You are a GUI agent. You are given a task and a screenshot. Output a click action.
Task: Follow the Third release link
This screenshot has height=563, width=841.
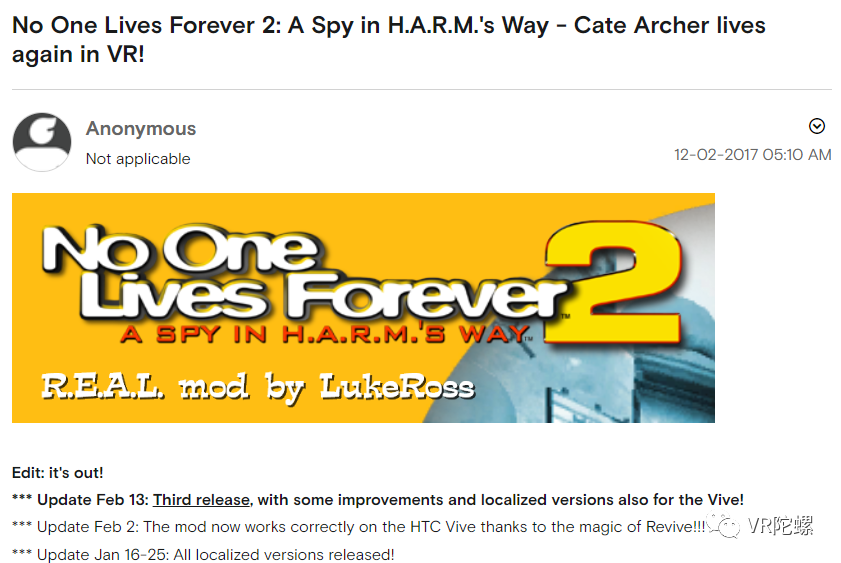(x=201, y=500)
